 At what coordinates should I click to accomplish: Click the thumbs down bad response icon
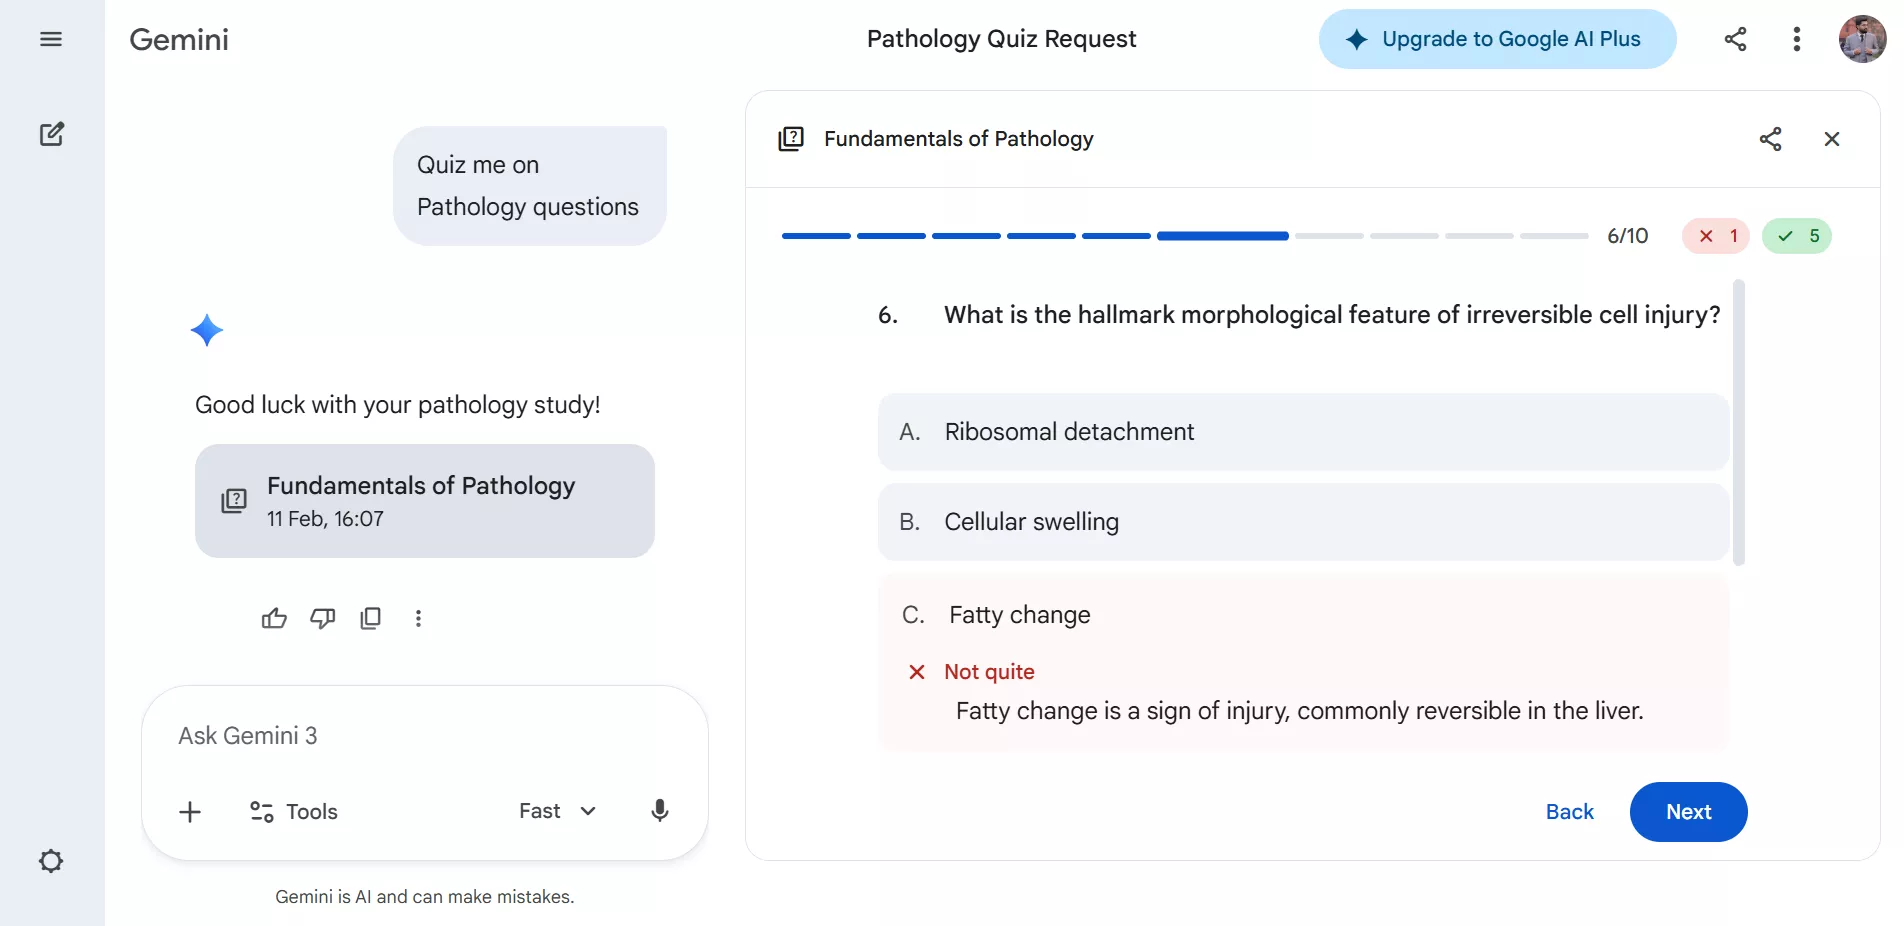tap(322, 618)
